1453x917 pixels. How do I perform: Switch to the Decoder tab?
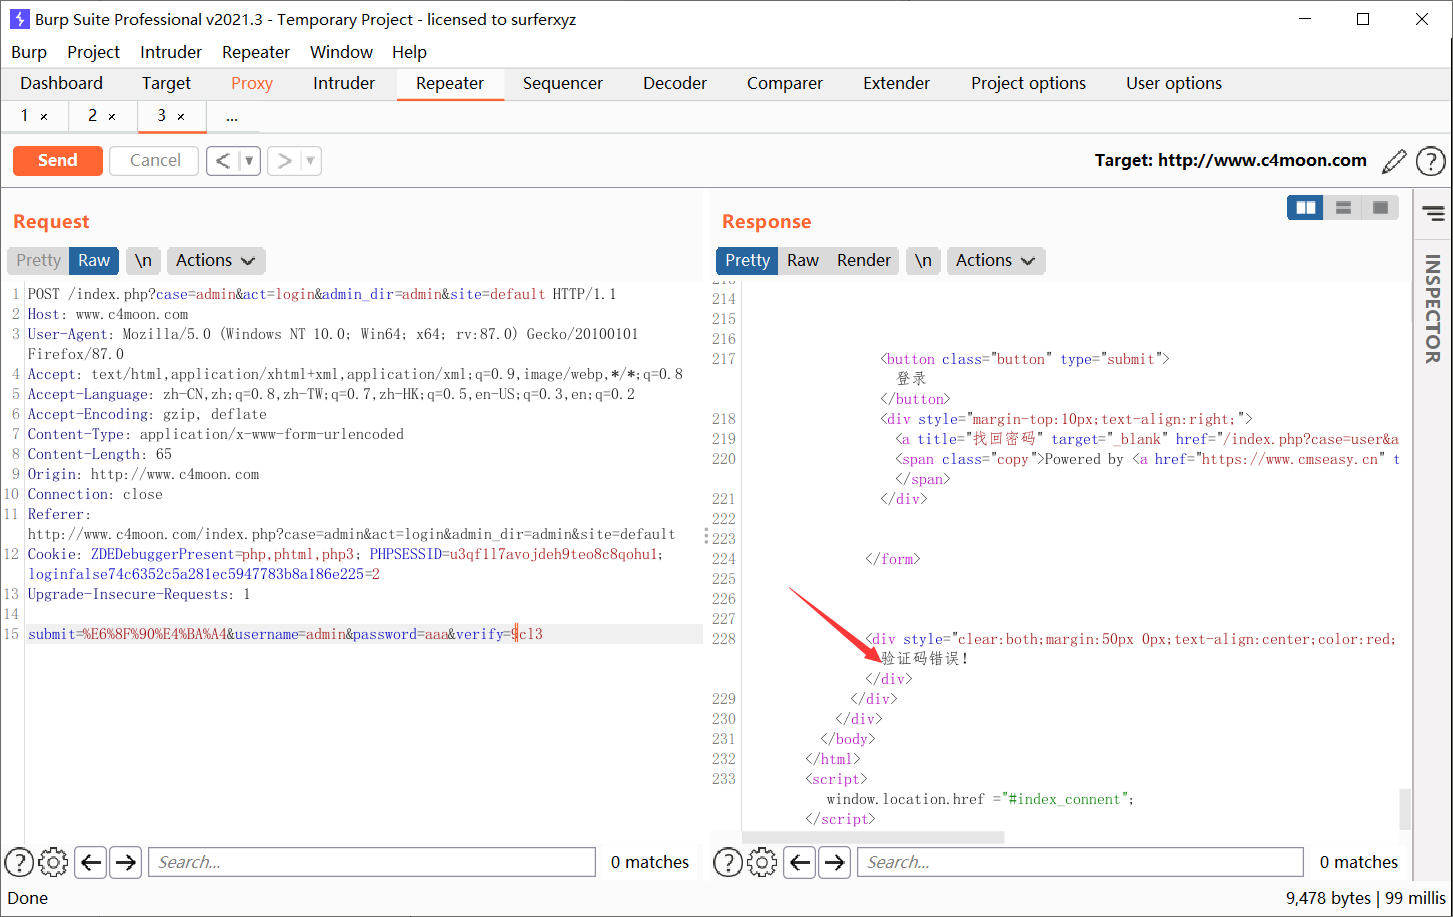tap(675, 84)
